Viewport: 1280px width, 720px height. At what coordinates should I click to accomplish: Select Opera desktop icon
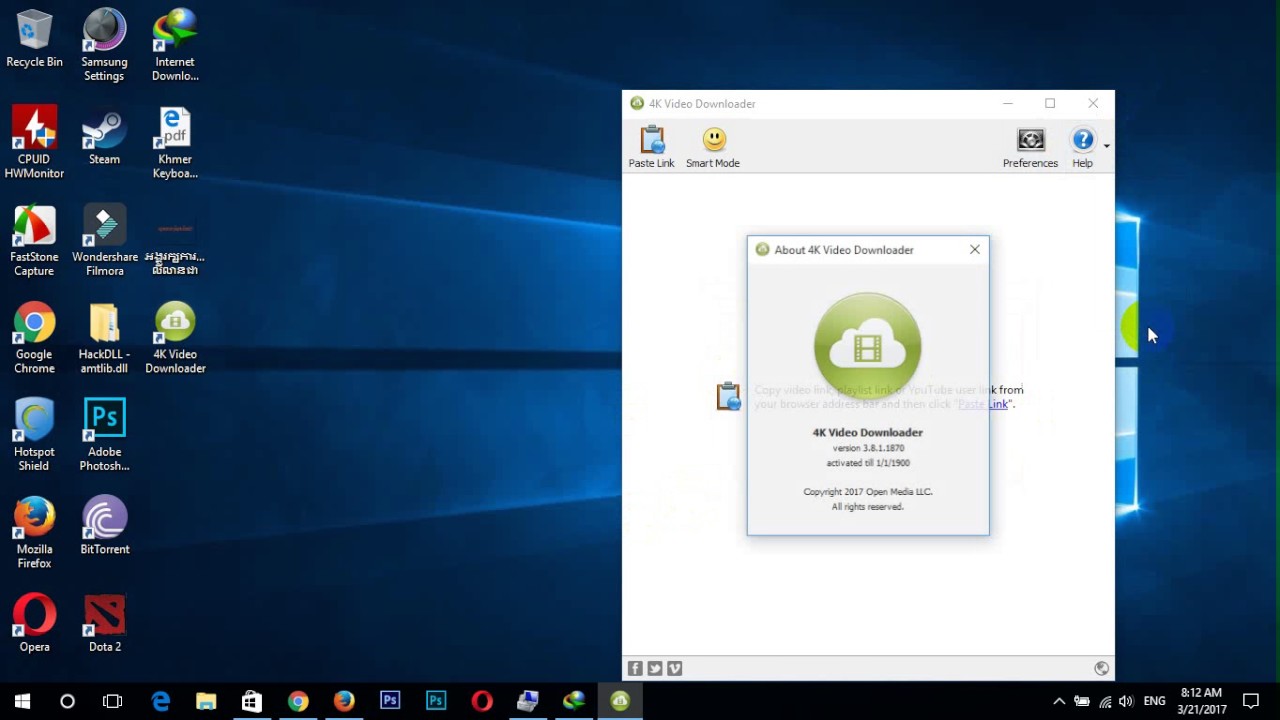click(x=34, y=624)
